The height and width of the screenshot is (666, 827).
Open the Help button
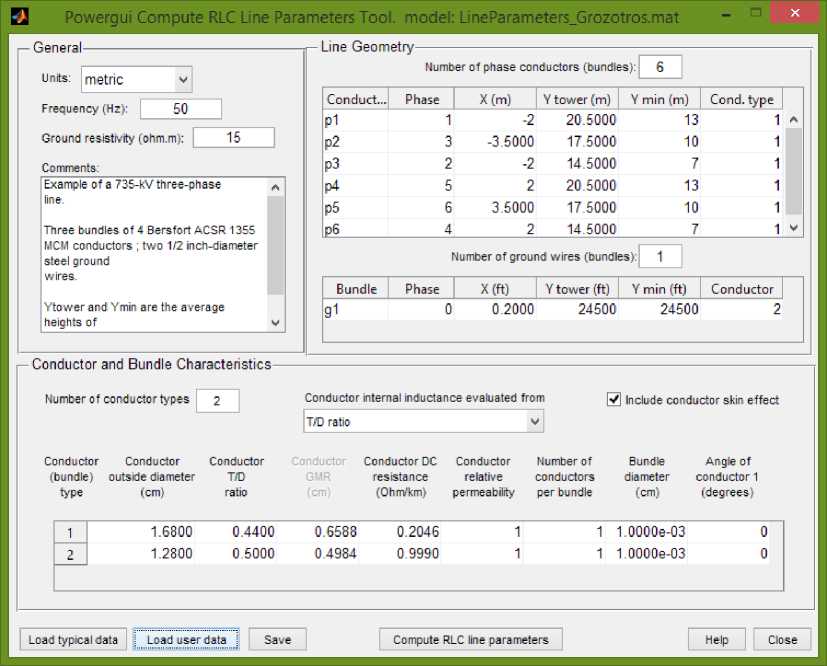pyautogui.click(x=716, y=640)
